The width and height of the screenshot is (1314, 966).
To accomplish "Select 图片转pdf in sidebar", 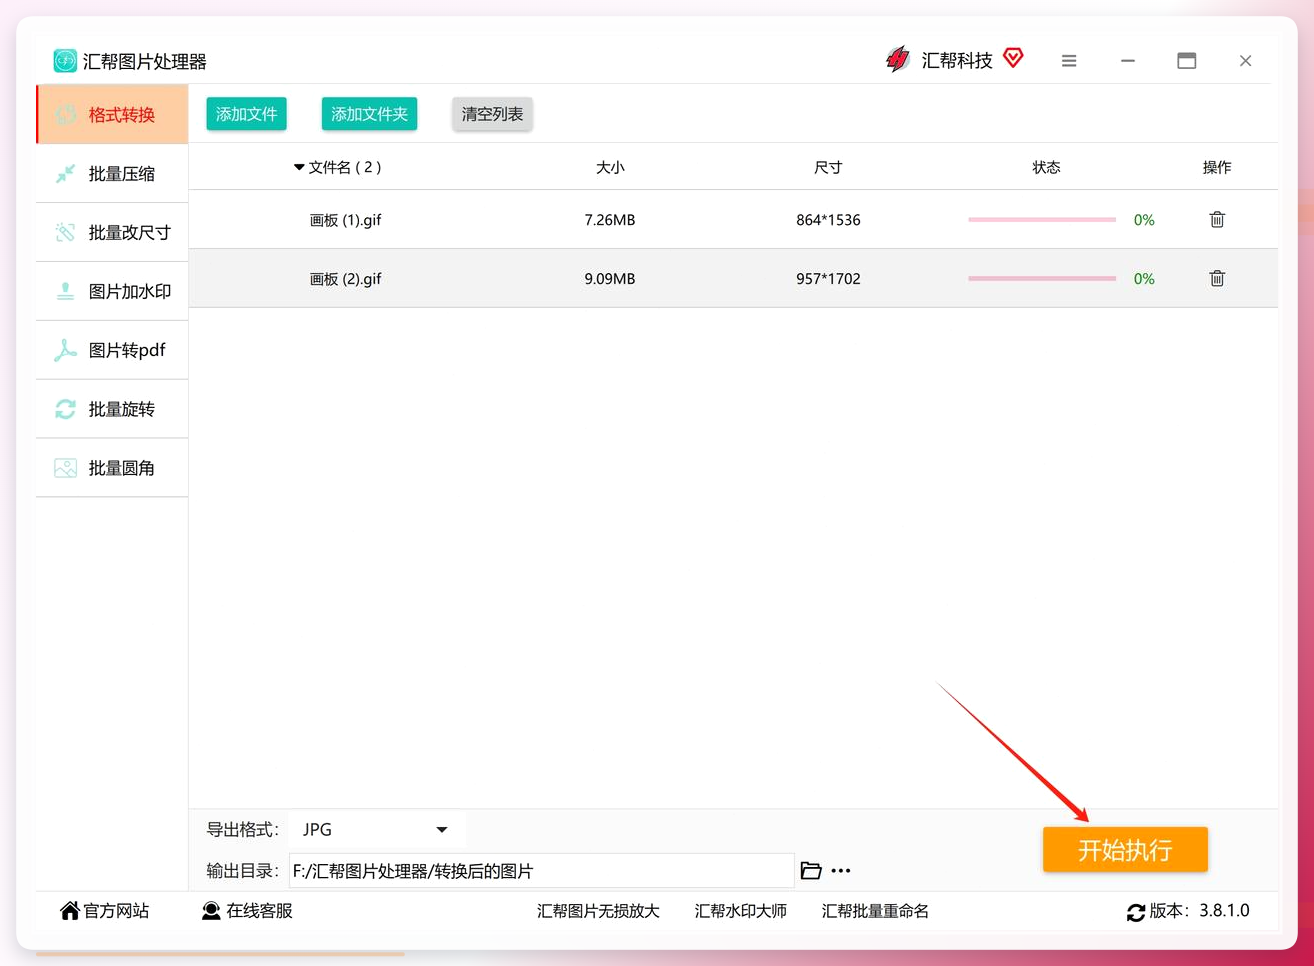I will click(112, 350).
